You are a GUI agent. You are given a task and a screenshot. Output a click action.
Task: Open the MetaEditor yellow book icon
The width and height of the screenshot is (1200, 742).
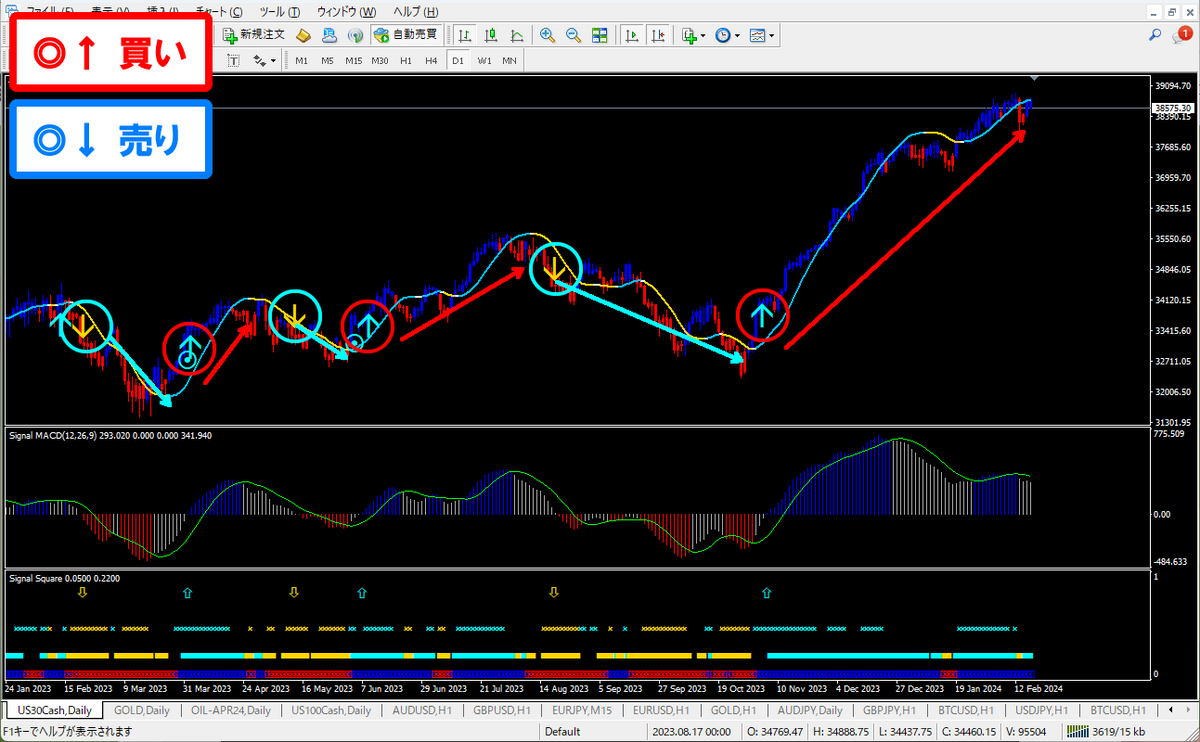(x=303, y=35)
